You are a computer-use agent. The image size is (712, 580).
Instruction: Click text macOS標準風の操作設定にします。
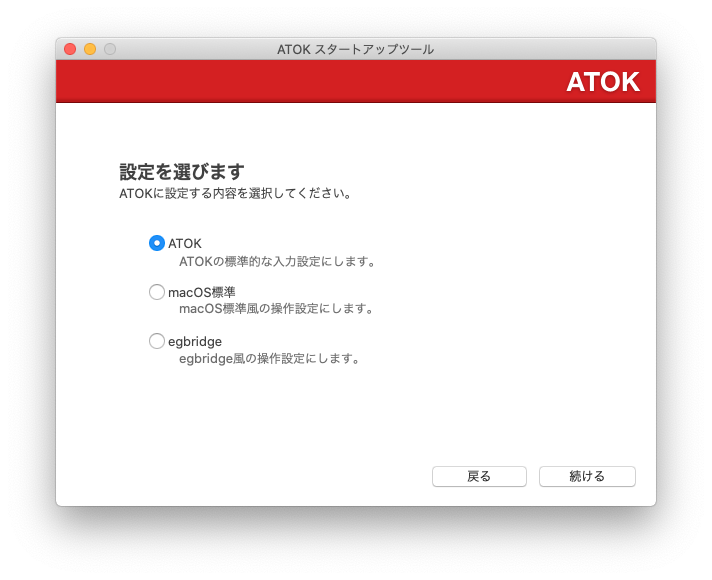[x=277, y=309]
